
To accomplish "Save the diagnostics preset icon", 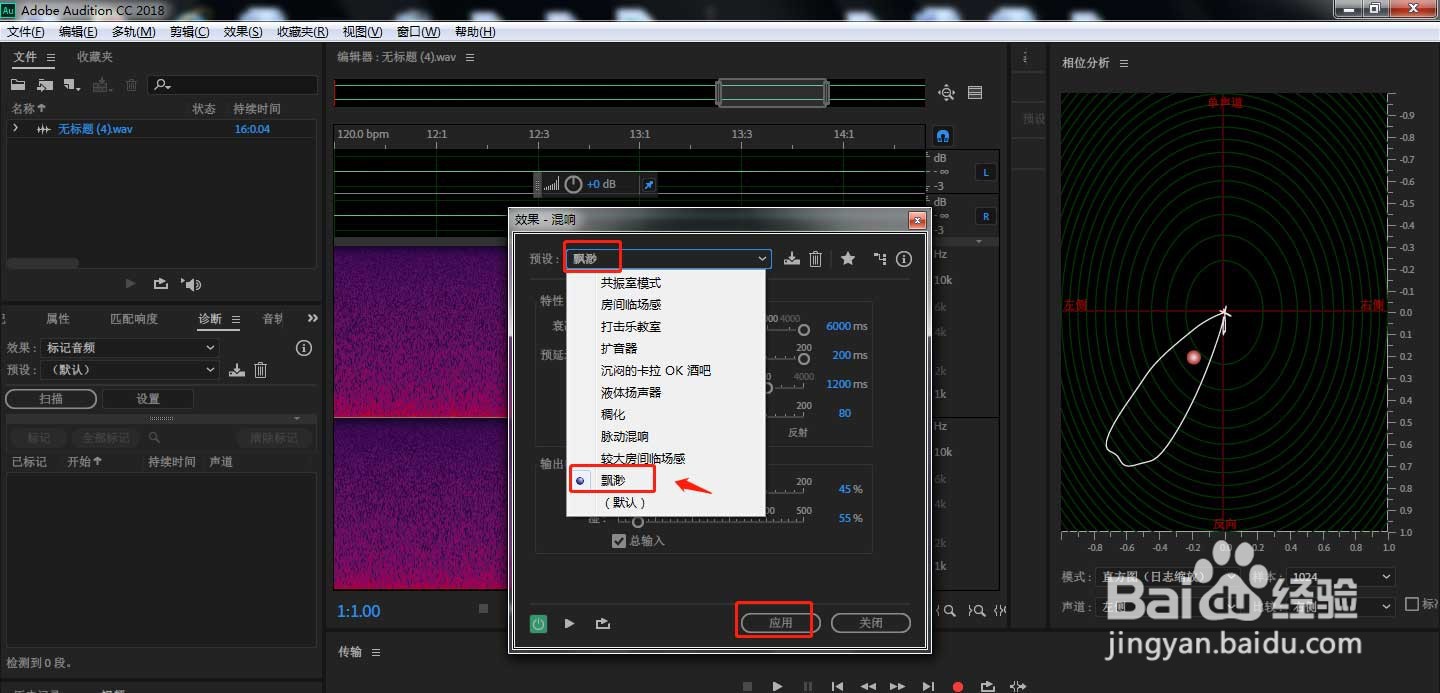I will (237, 370).
